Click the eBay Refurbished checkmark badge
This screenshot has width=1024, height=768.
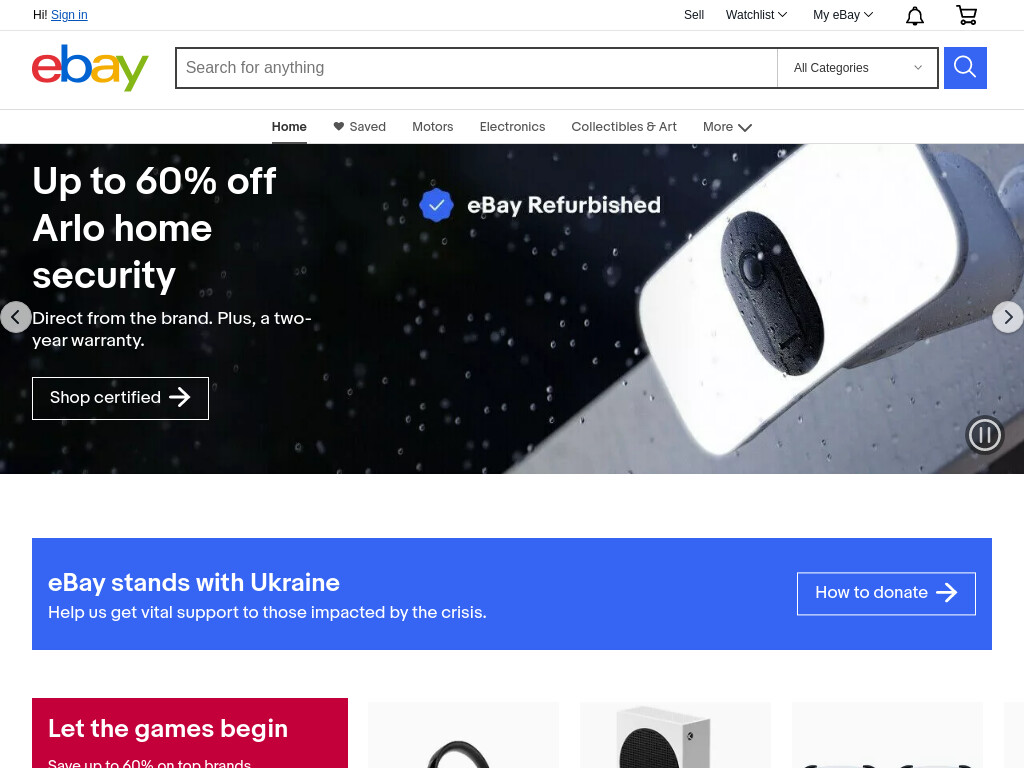[x=436, y=205]
